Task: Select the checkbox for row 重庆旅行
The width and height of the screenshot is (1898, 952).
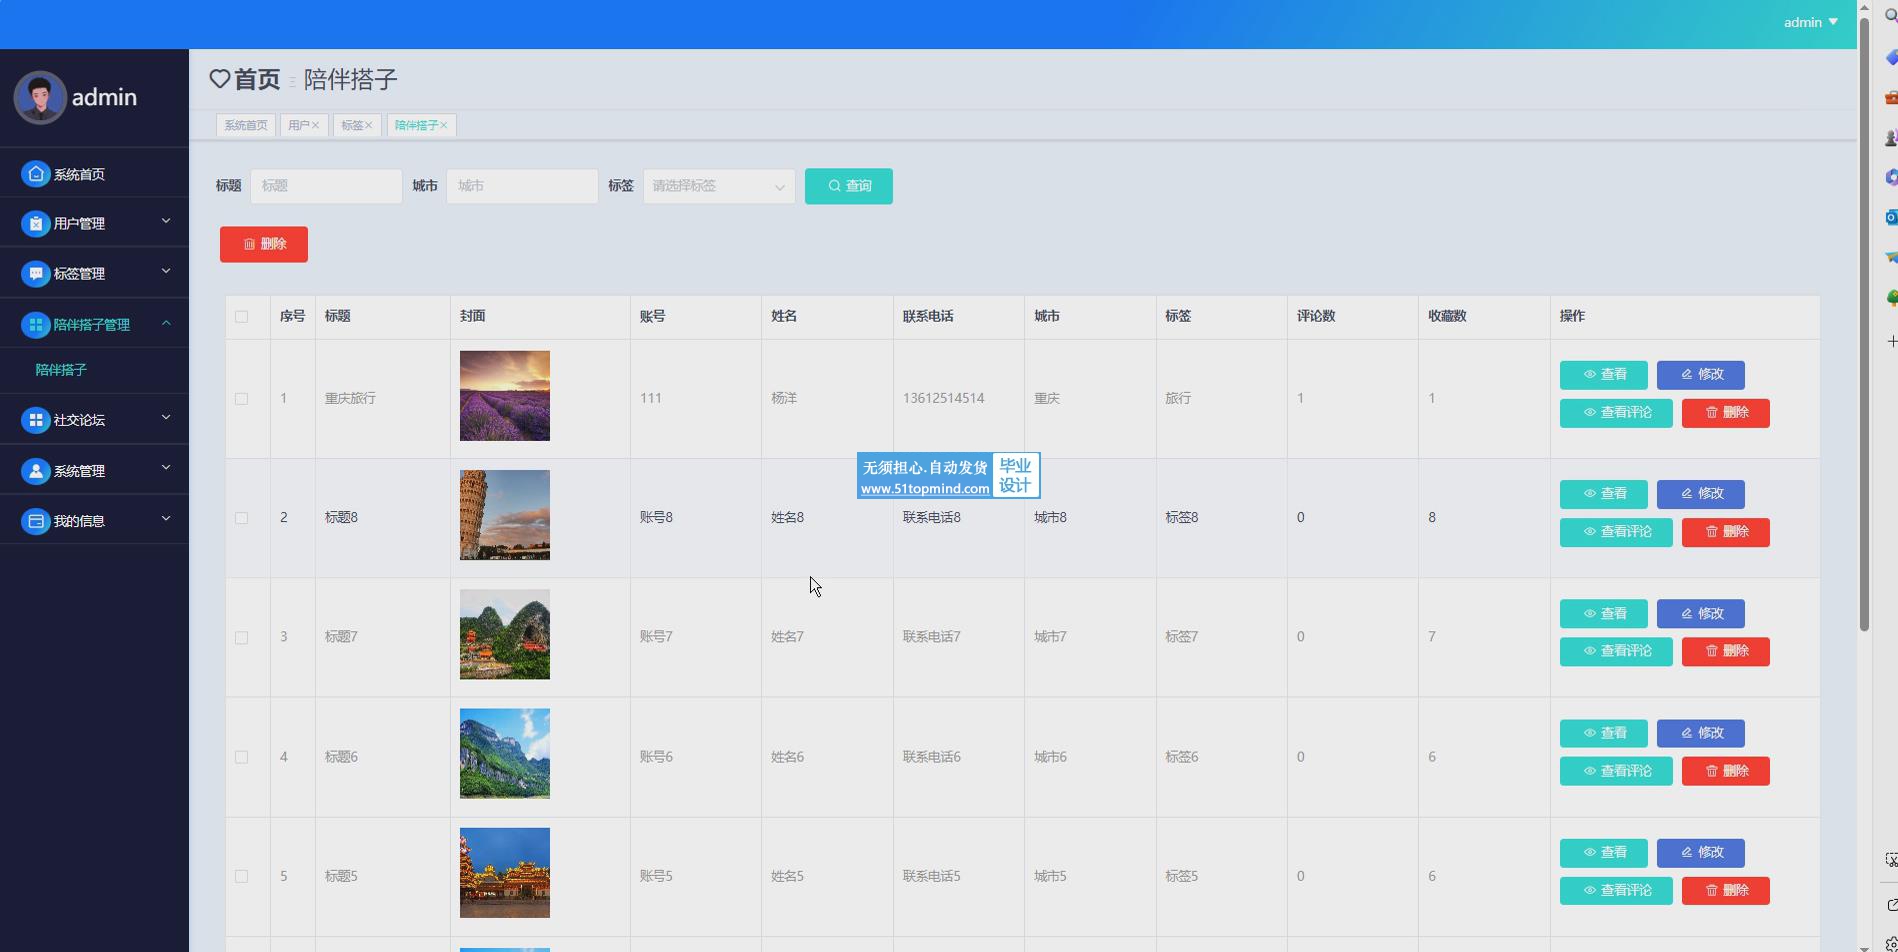Action: point(241,399)
